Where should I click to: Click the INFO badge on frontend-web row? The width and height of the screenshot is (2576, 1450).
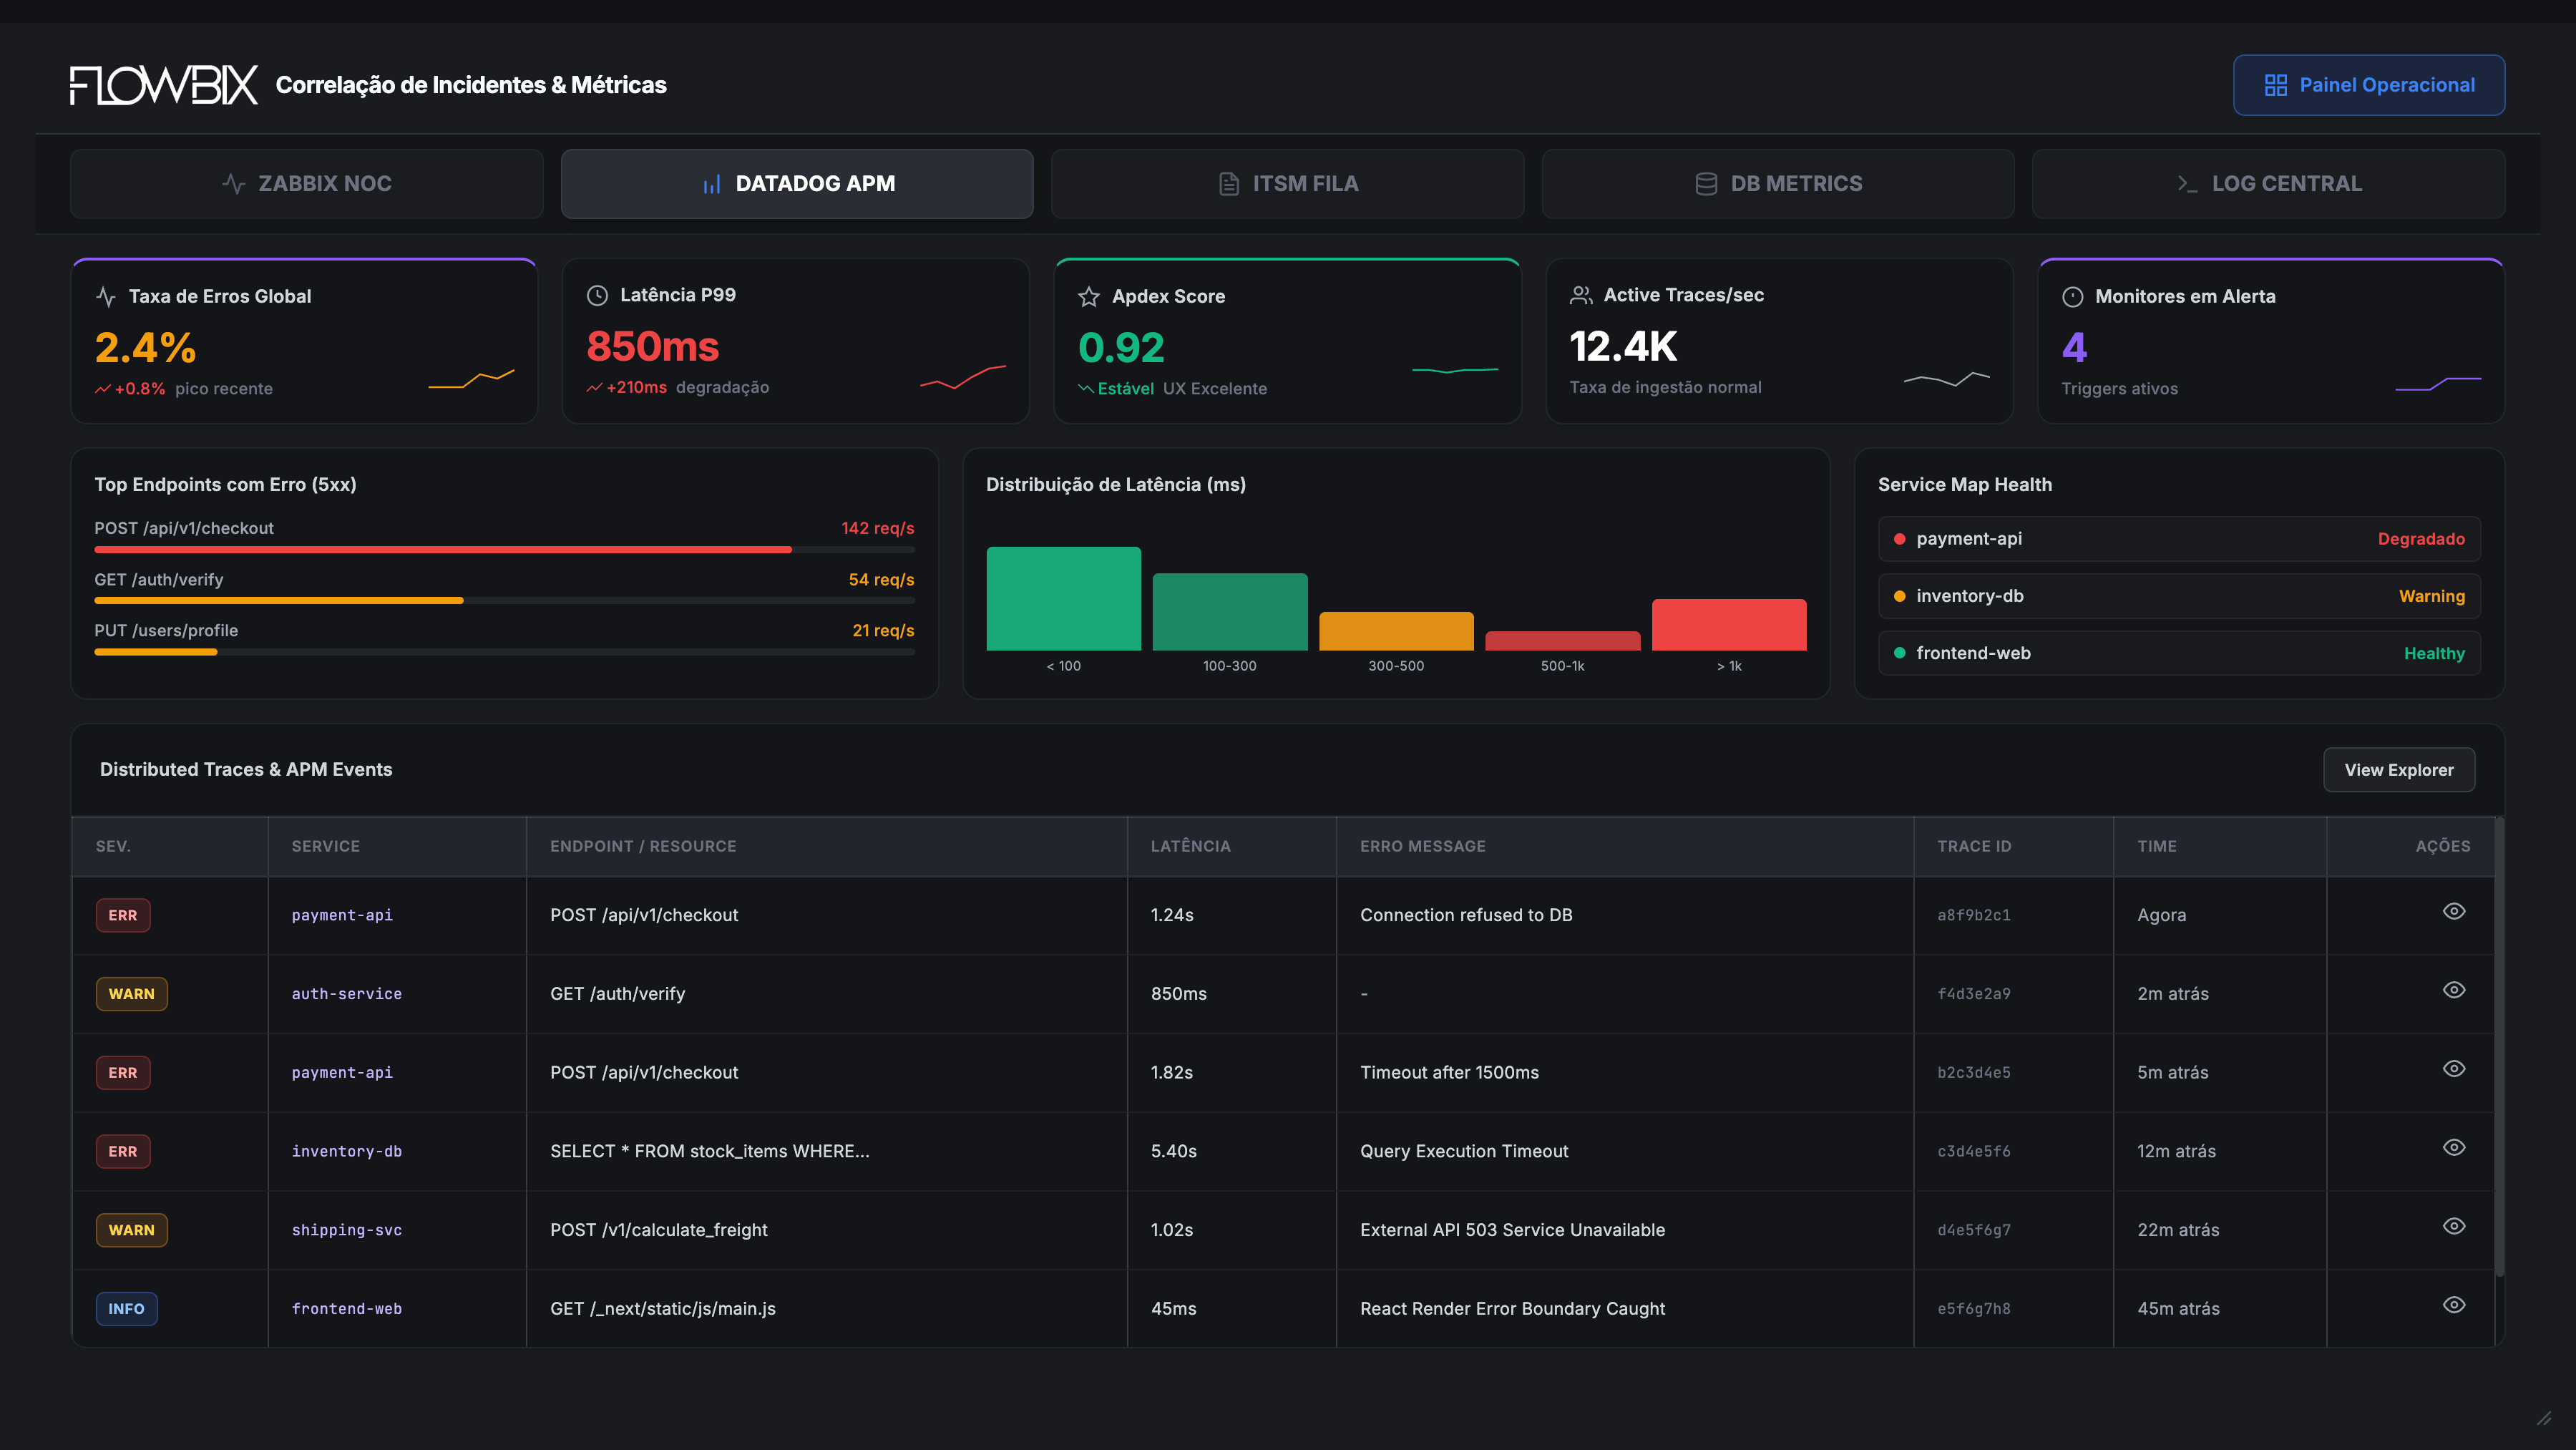(126, 1309)
